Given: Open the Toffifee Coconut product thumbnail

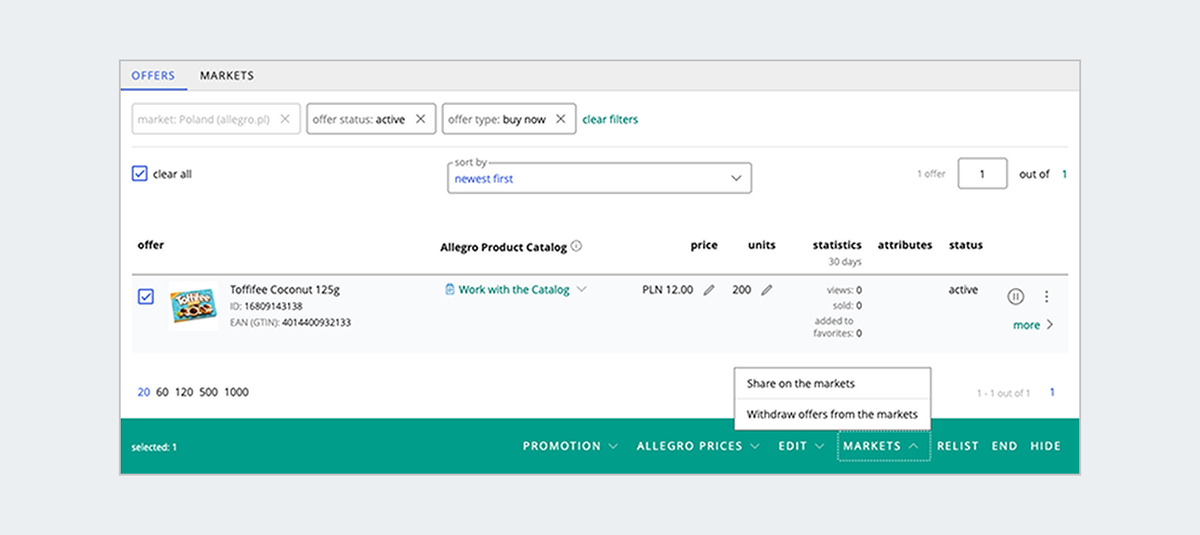Looking at the screenshot, I should tap(193, 305).
